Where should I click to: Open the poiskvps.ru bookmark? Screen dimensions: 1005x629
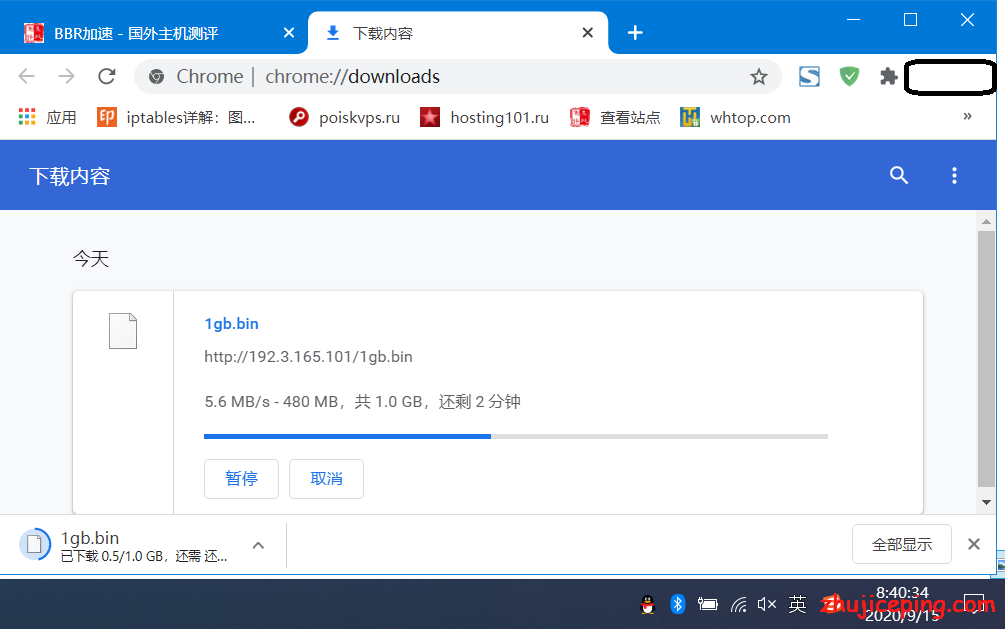[344, 117]
